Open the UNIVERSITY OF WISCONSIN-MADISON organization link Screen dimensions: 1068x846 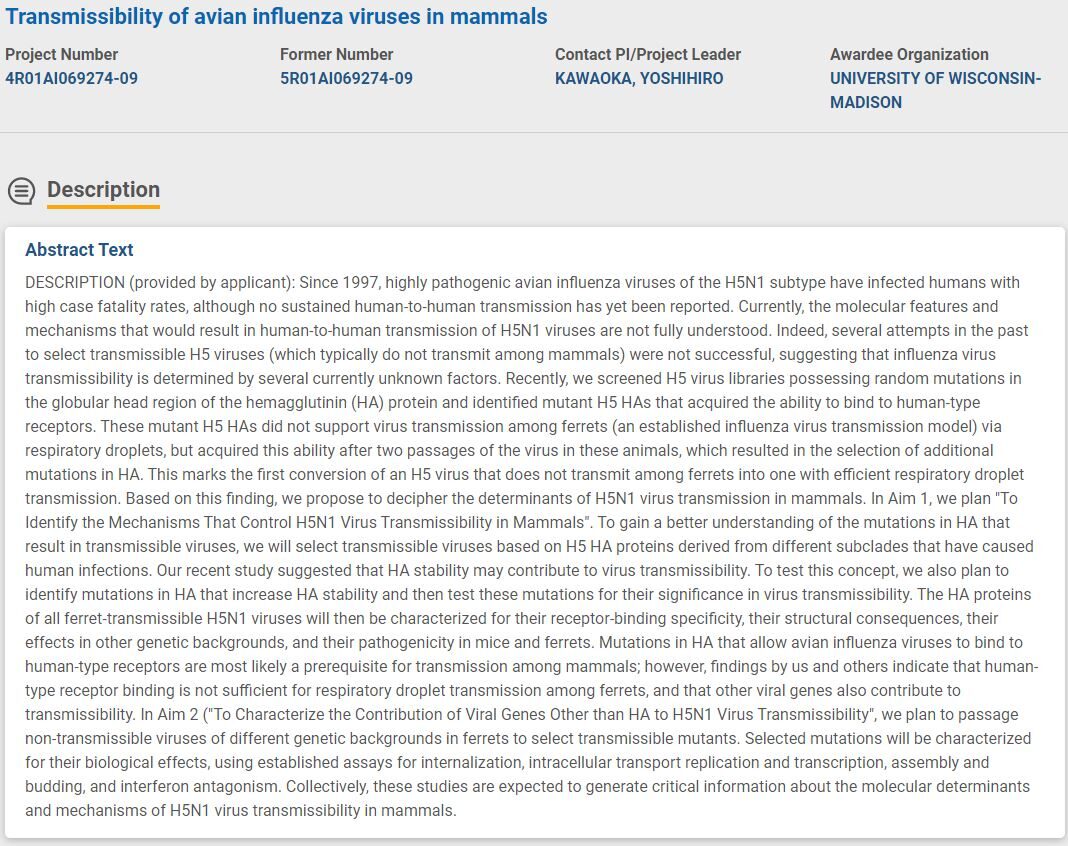pos(935,90)
